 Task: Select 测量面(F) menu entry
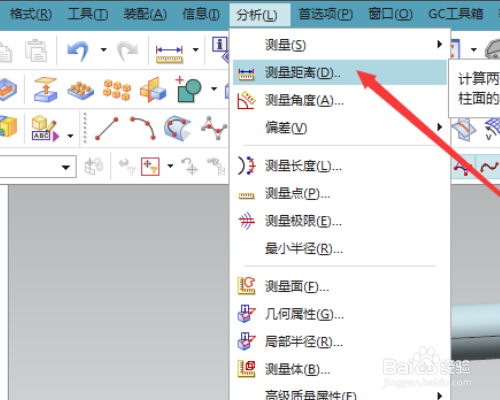tap(340, 286)
